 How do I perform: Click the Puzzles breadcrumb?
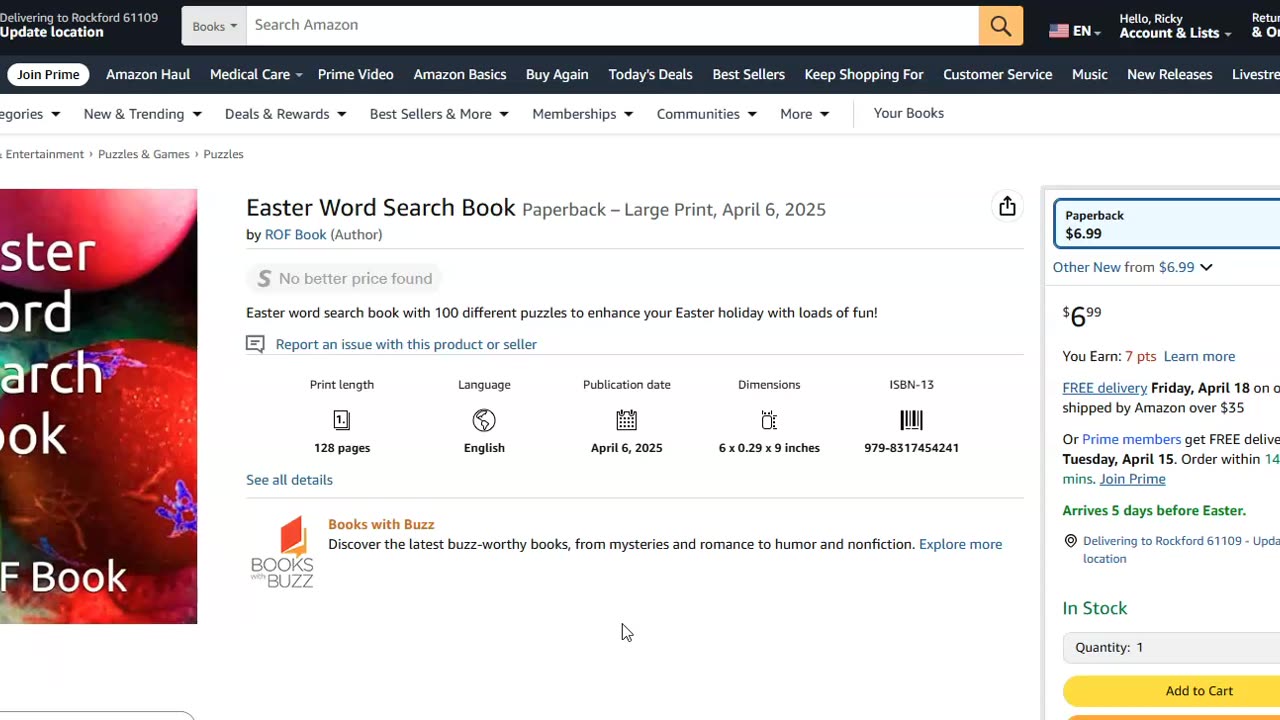tap(223, 154)
